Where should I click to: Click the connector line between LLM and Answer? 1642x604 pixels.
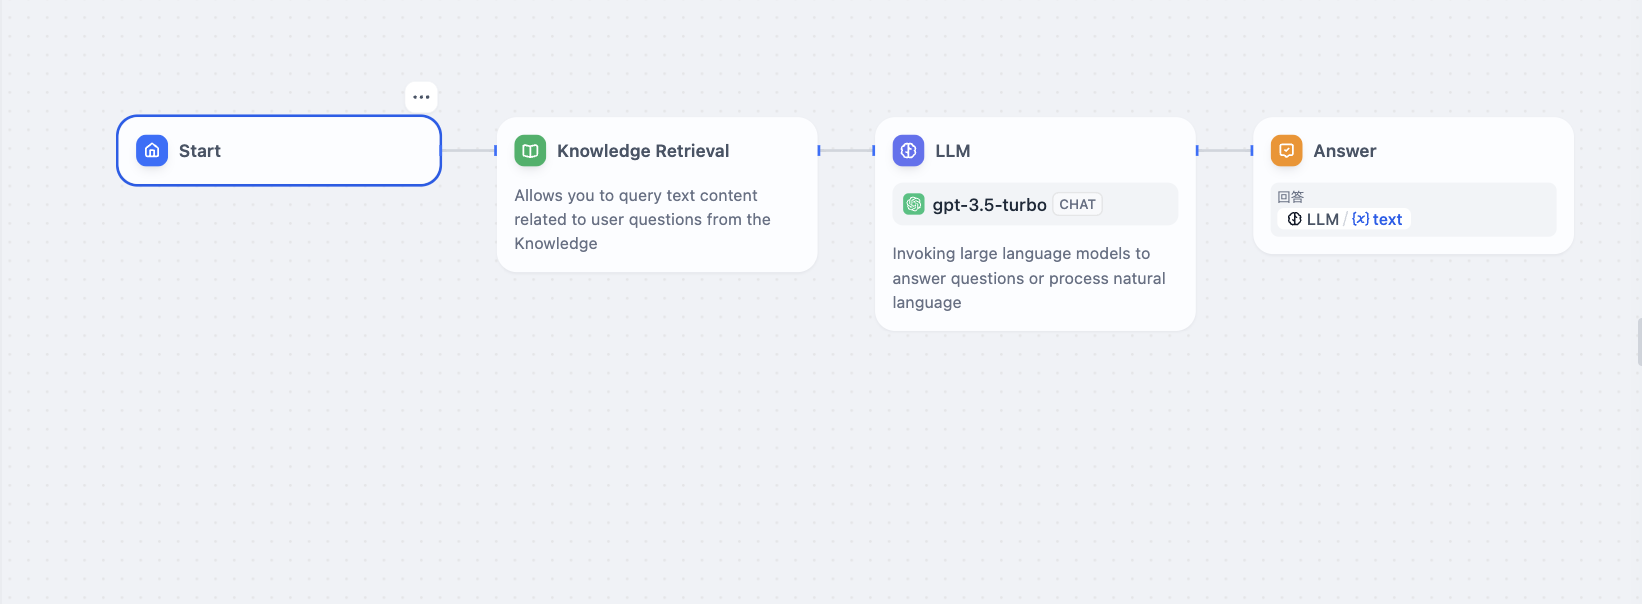[x=1224, y=151]
